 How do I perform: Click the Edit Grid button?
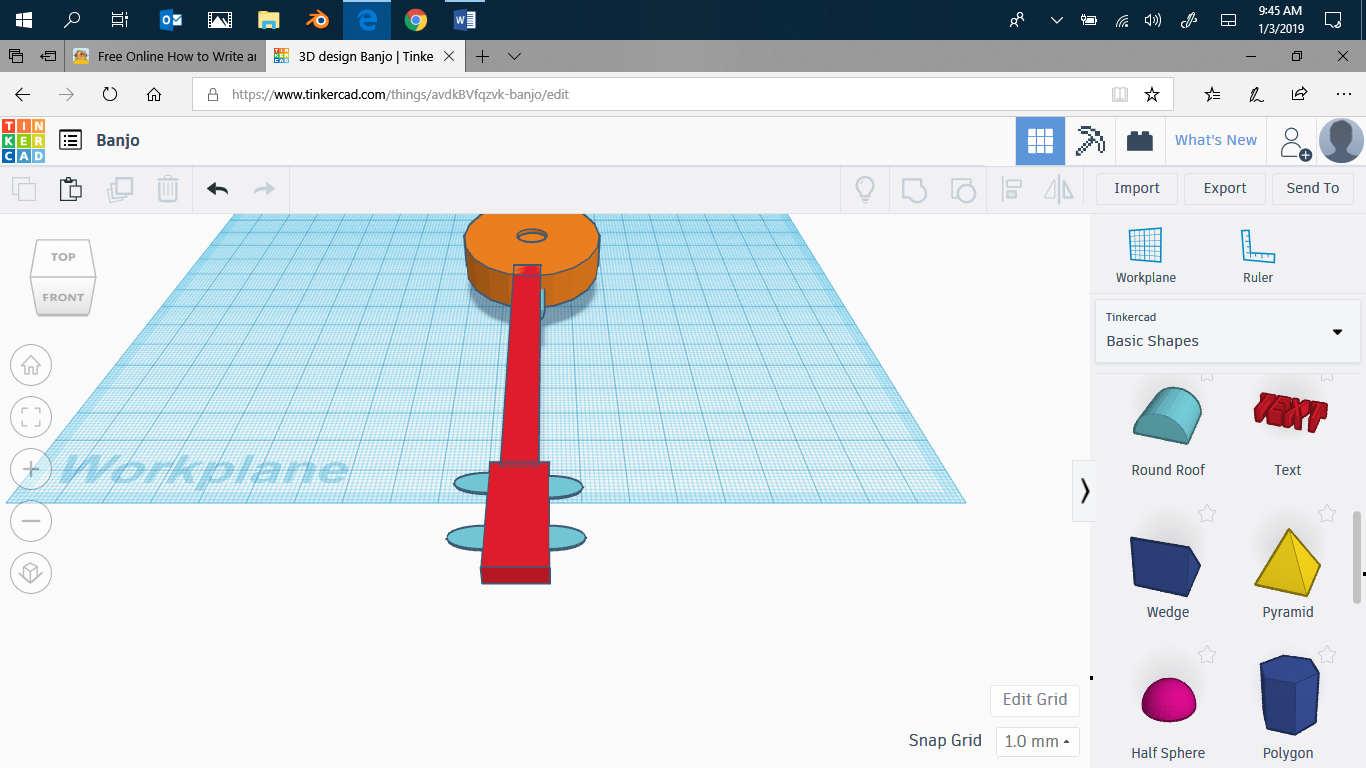[1035, 699]
